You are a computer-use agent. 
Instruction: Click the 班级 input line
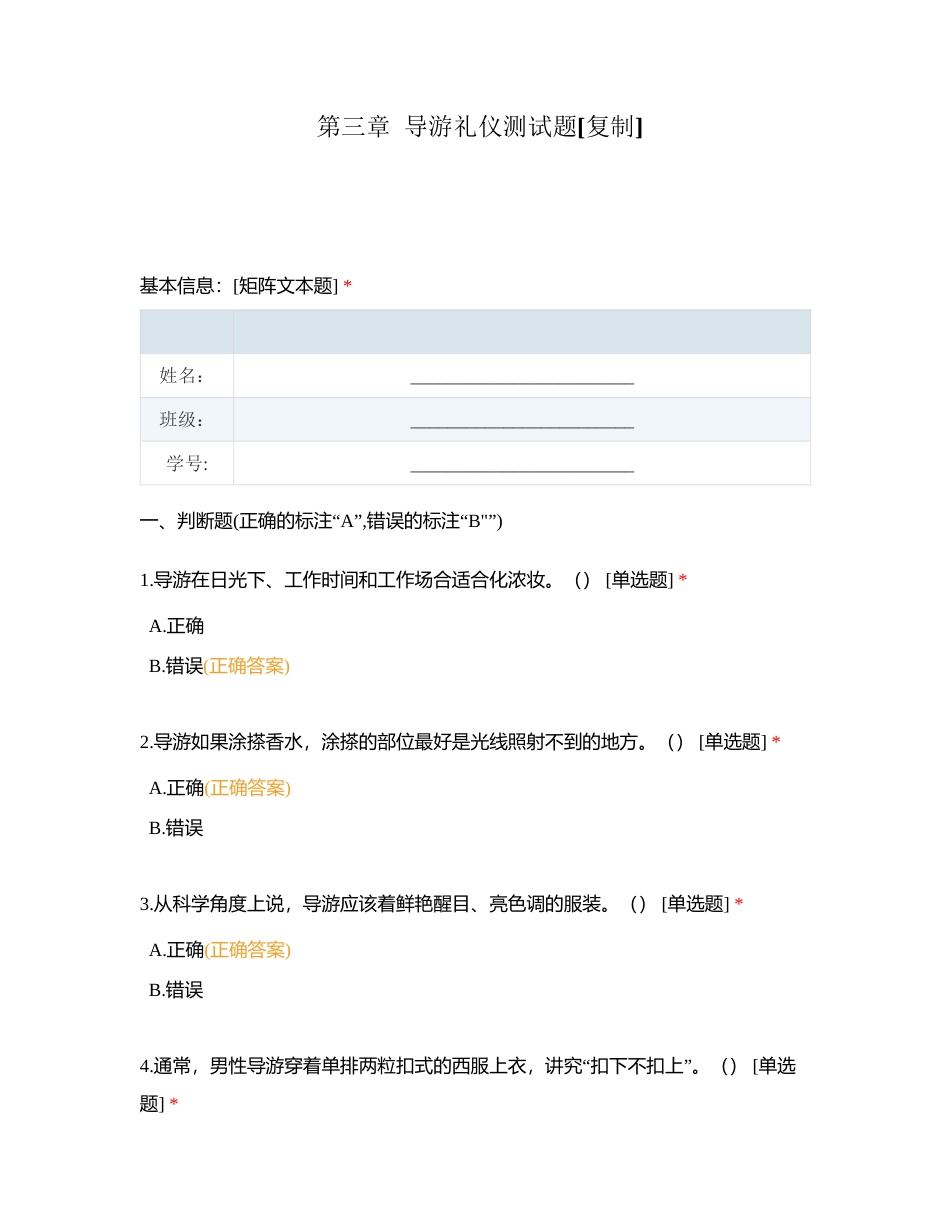[521, 424]
